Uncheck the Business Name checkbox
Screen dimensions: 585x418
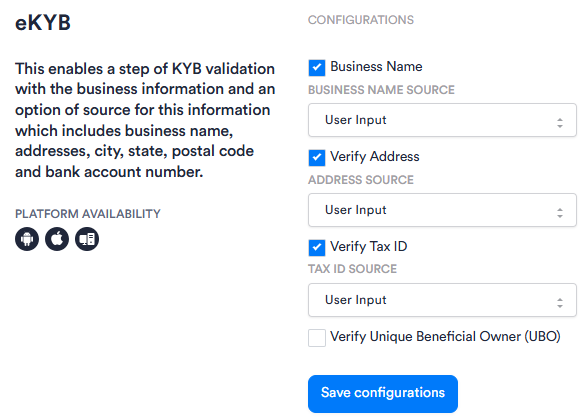pyautogui.click(x=317, y=68)
